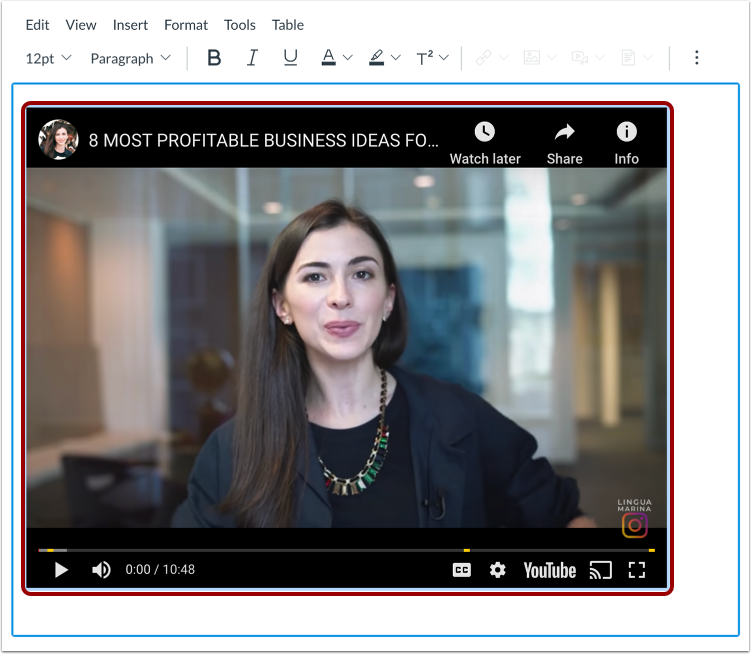This screenshot has height=654, width=751.
Task: Open the Edit menu
Action: pyautogui.click(x=37, y=25)
